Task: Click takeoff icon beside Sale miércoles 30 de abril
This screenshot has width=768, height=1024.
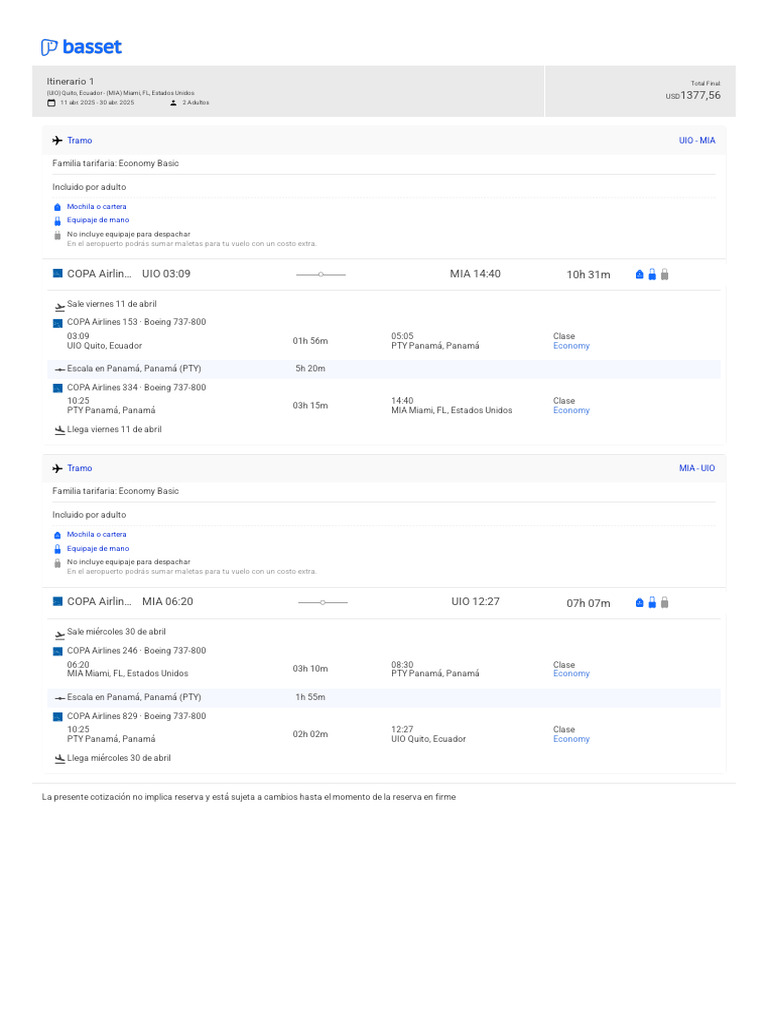Action: [59, 633]
